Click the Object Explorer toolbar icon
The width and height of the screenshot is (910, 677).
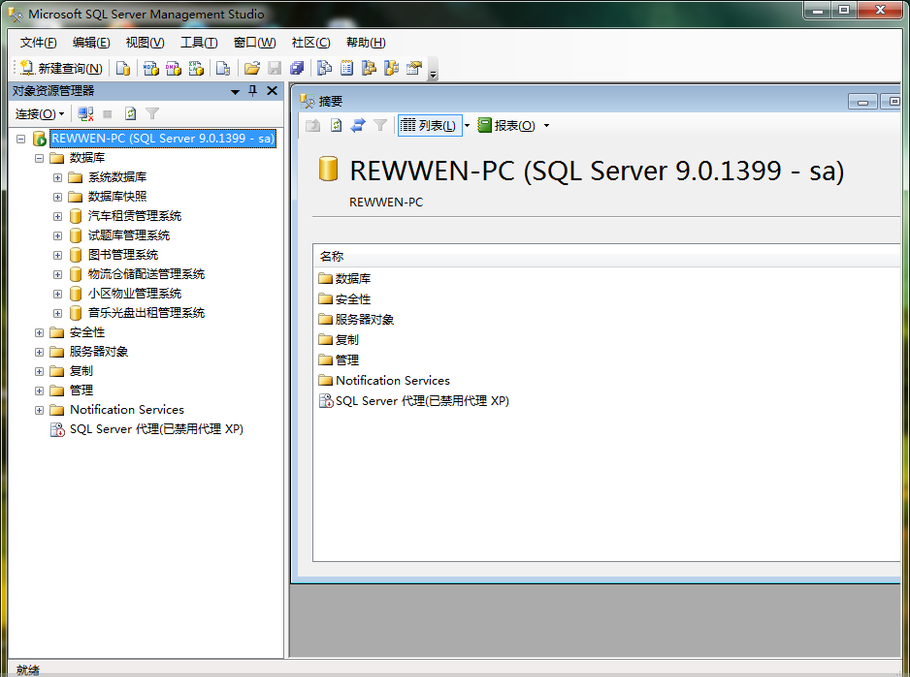[x=369, y=68]
